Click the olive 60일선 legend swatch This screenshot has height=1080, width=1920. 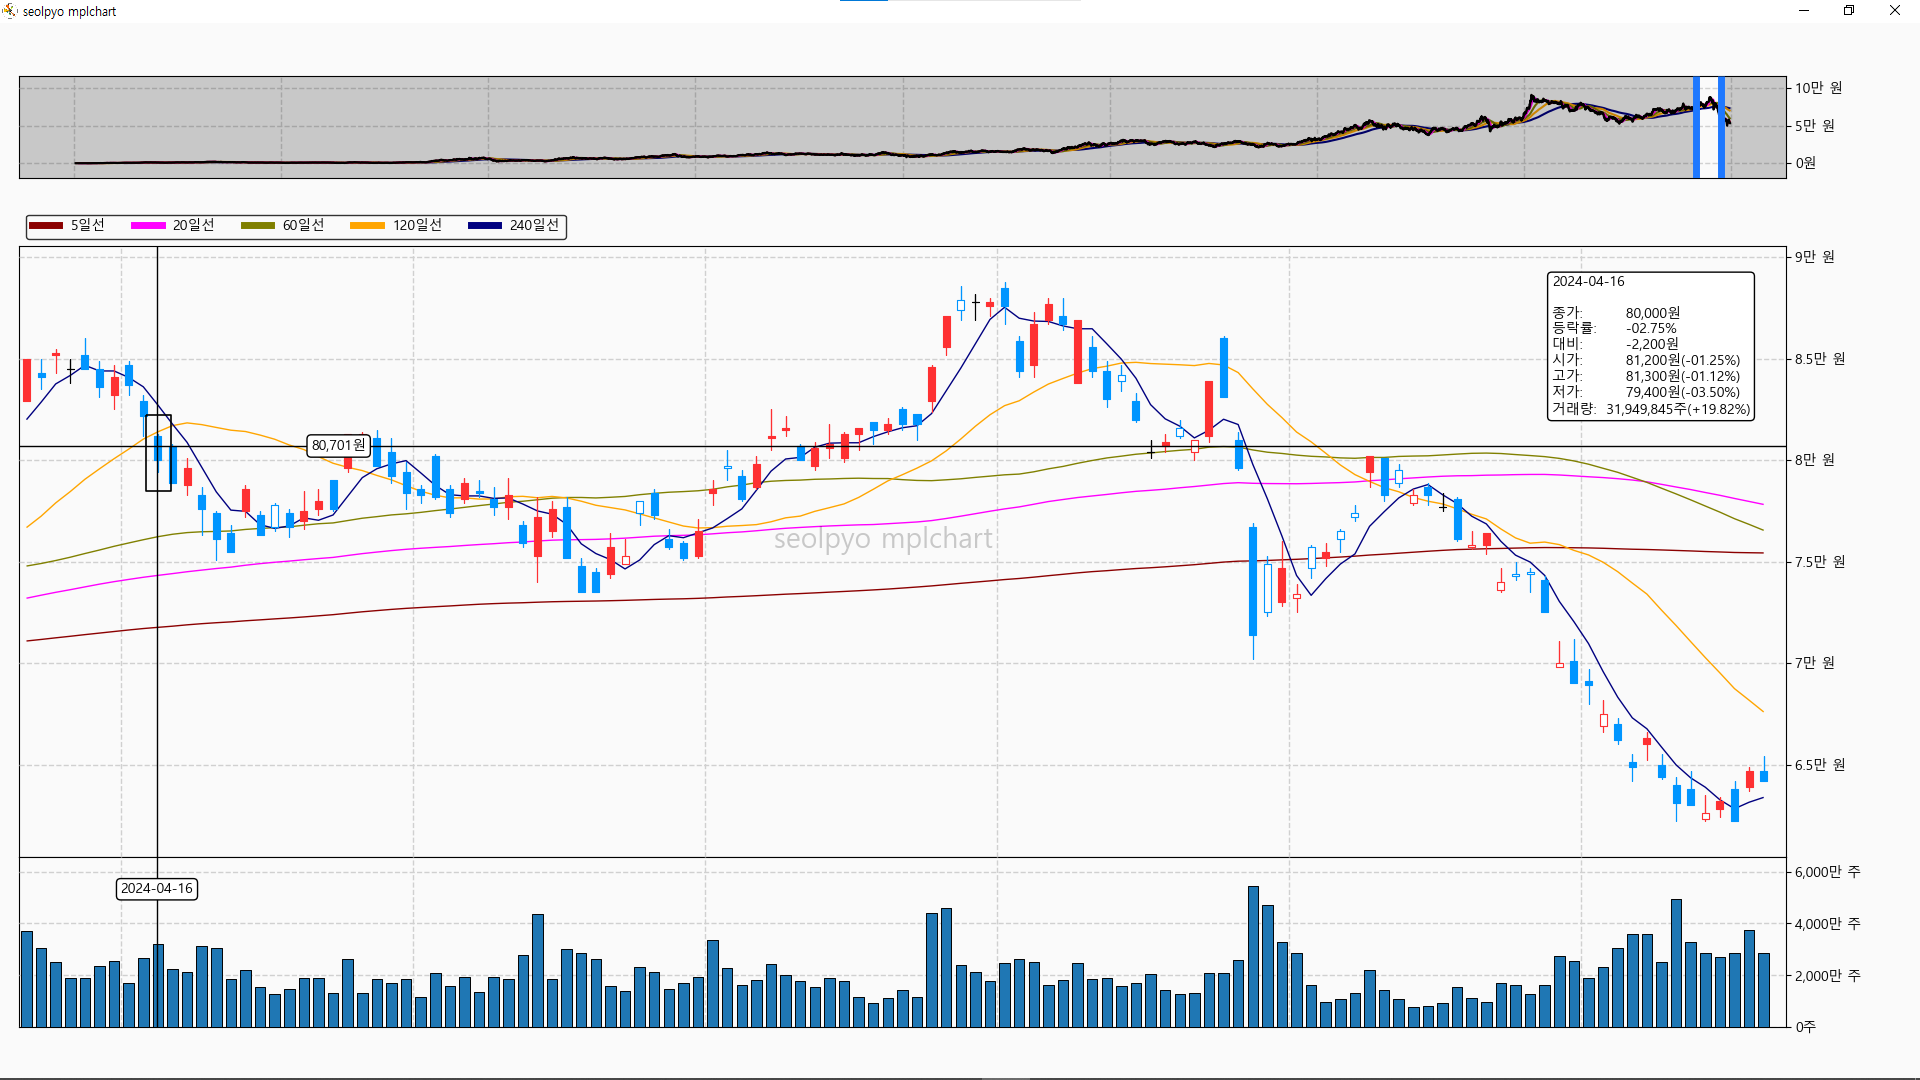258,226
